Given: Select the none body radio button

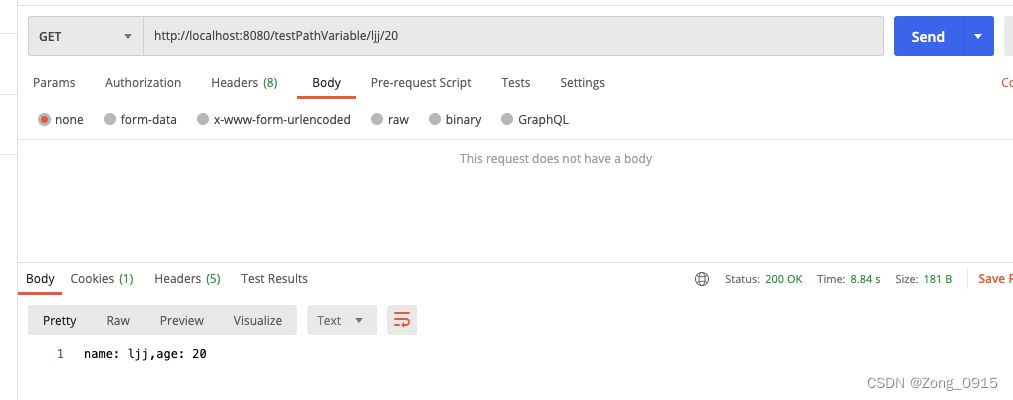Looking at the screenshot, I should (x=44, y=119).
